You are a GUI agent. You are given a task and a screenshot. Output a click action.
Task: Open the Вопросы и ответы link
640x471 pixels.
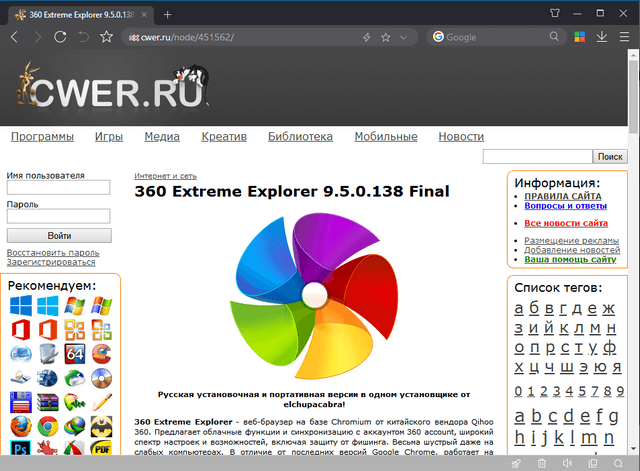click(x=565, y=206)
